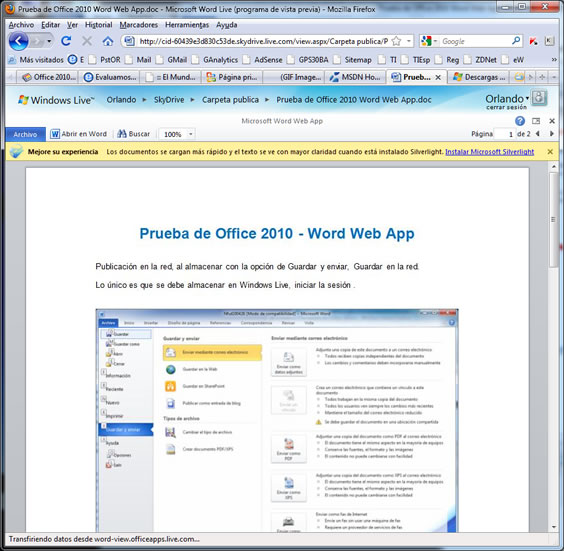
Task: Click the Abrir en Word icon
Action: pyautogui.click(x=55, y=134)
